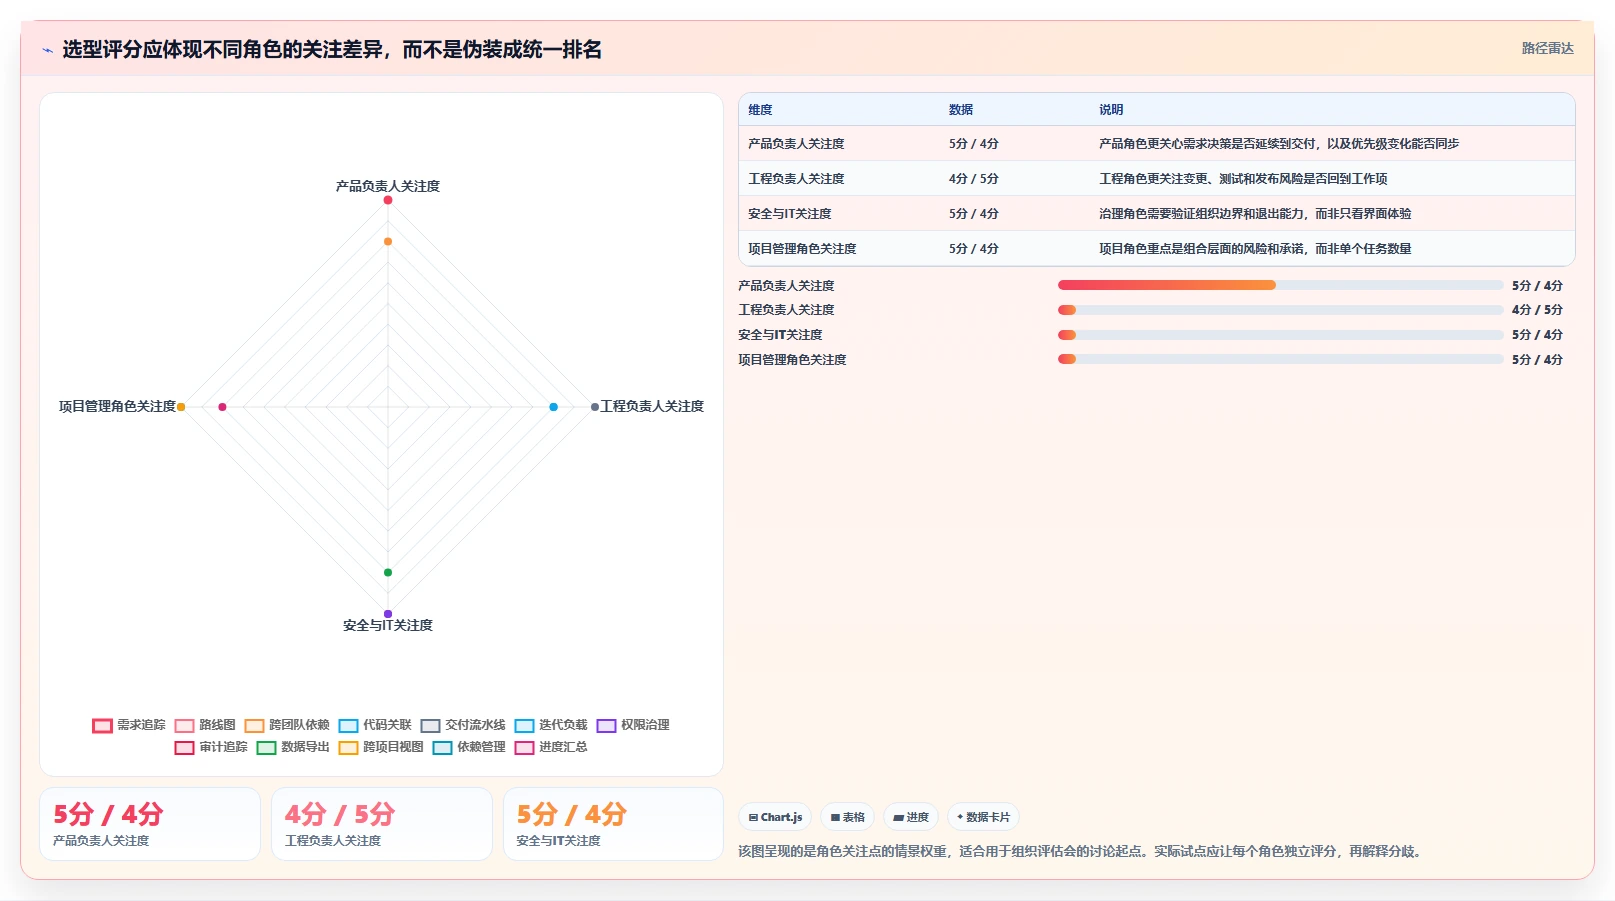Click the 安全与IT关注度 radar axis label
The image size is (1615, 901).
pyautogui.click(x=388, y=625)
